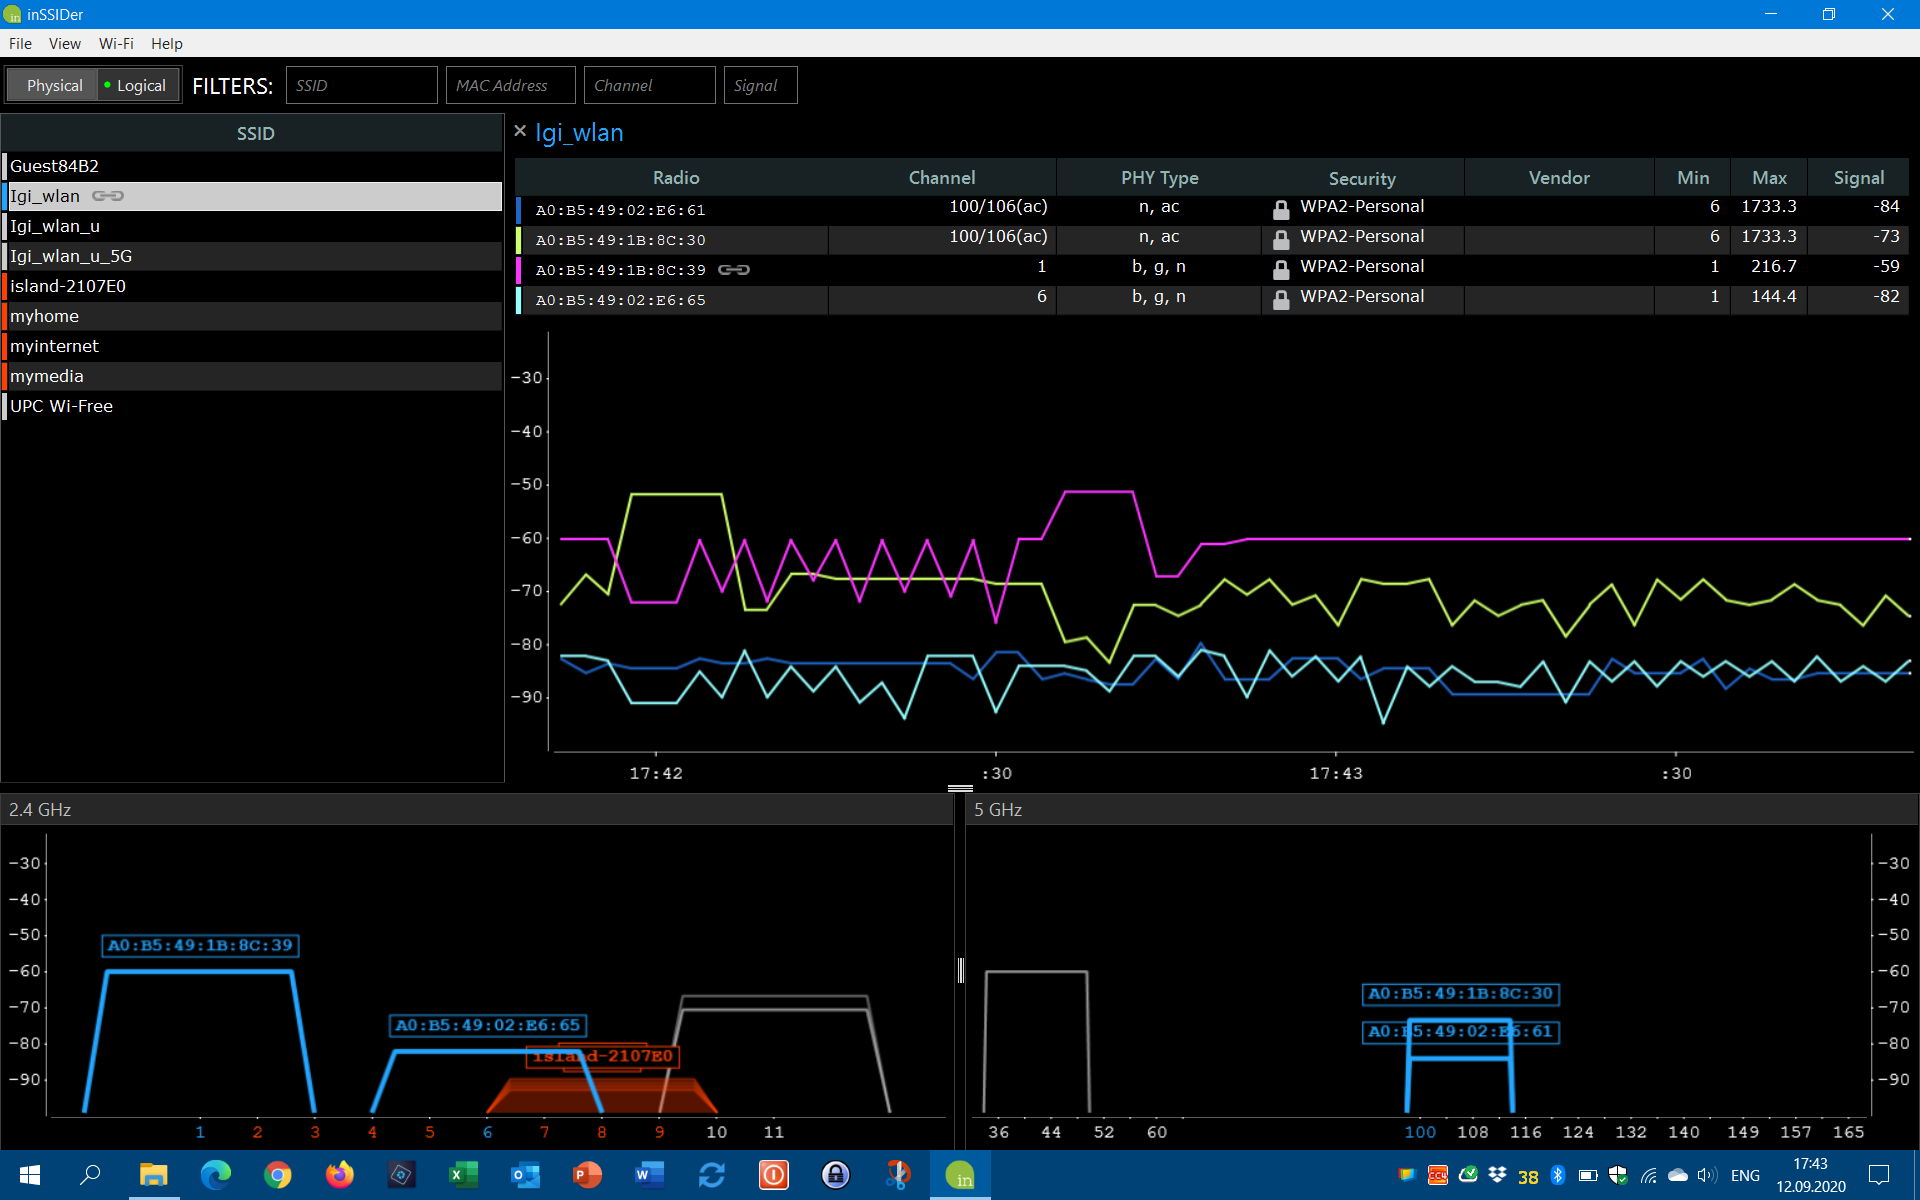Click the lock icon on the A0:B5:49:1B:8C:30 row
The width and height of the screenshot is (1920, 1200).
1281,239
